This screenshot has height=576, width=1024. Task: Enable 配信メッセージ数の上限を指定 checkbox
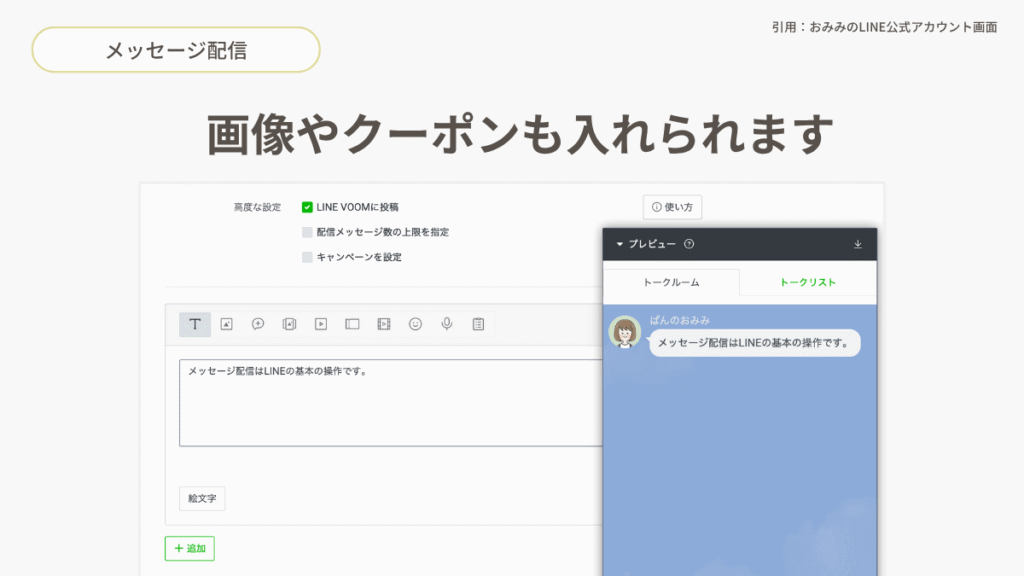(x=308, y=232)
